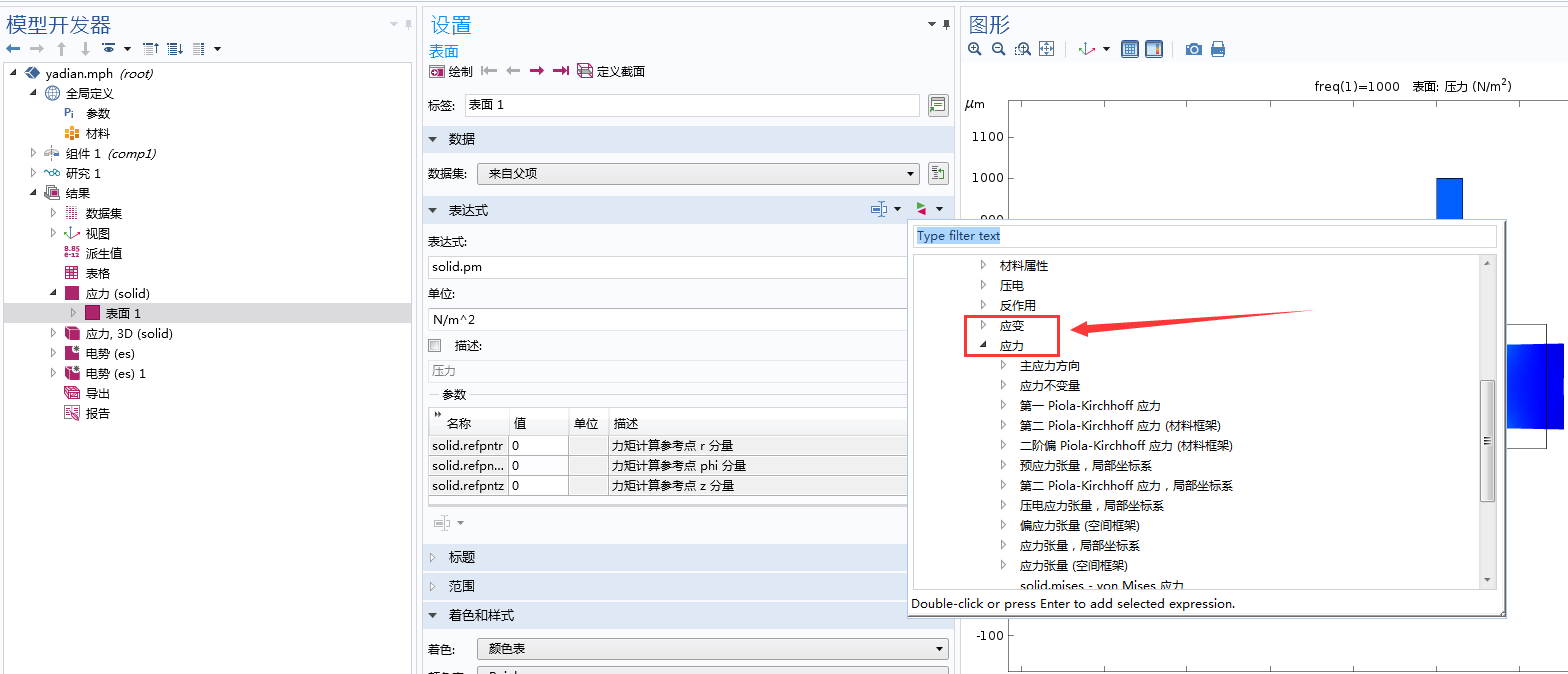Open the 数据集 dropdown
Viewport: 1568px width, 674px height.
(698, 174)
